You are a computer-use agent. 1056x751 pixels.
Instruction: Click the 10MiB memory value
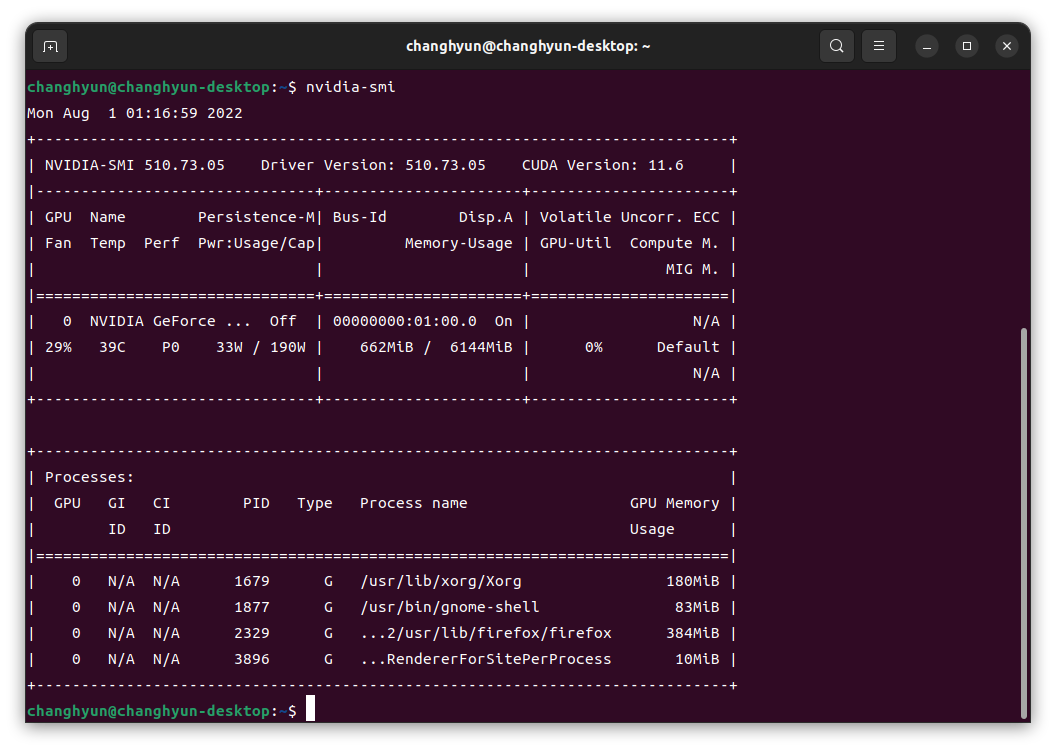tap(697, 659)
